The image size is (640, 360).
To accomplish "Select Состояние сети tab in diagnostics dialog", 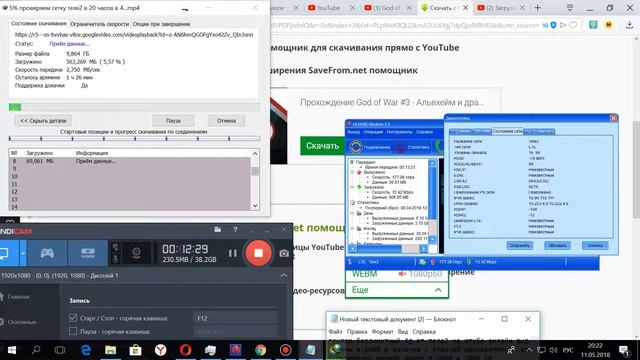I will [507, 131].
